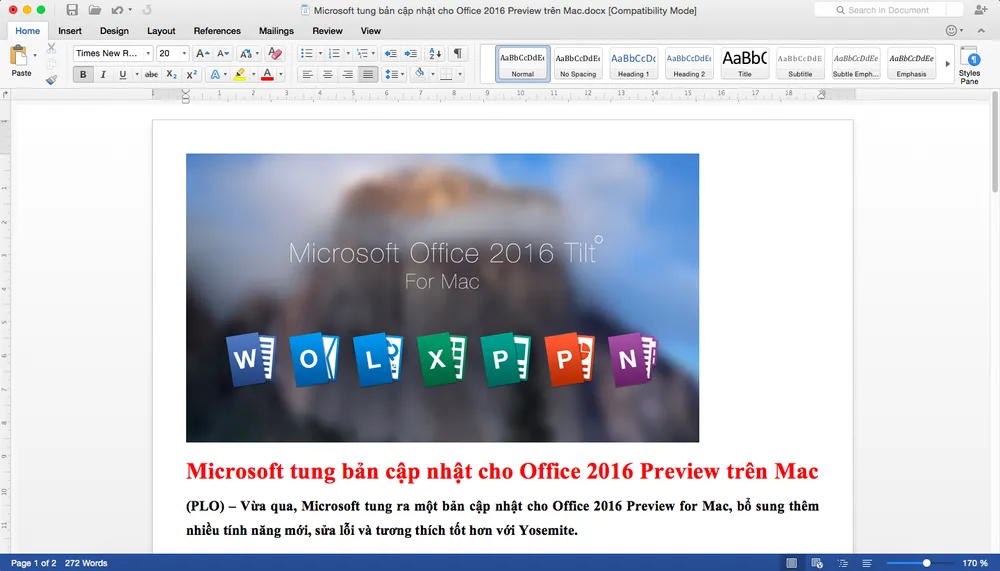Sort text with the A-Z icon

435,54
